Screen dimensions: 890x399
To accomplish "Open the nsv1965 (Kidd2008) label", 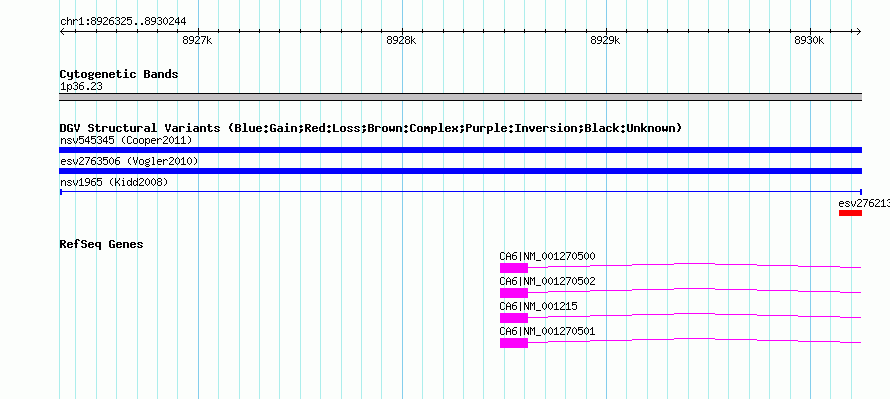I will click(114, 182).
